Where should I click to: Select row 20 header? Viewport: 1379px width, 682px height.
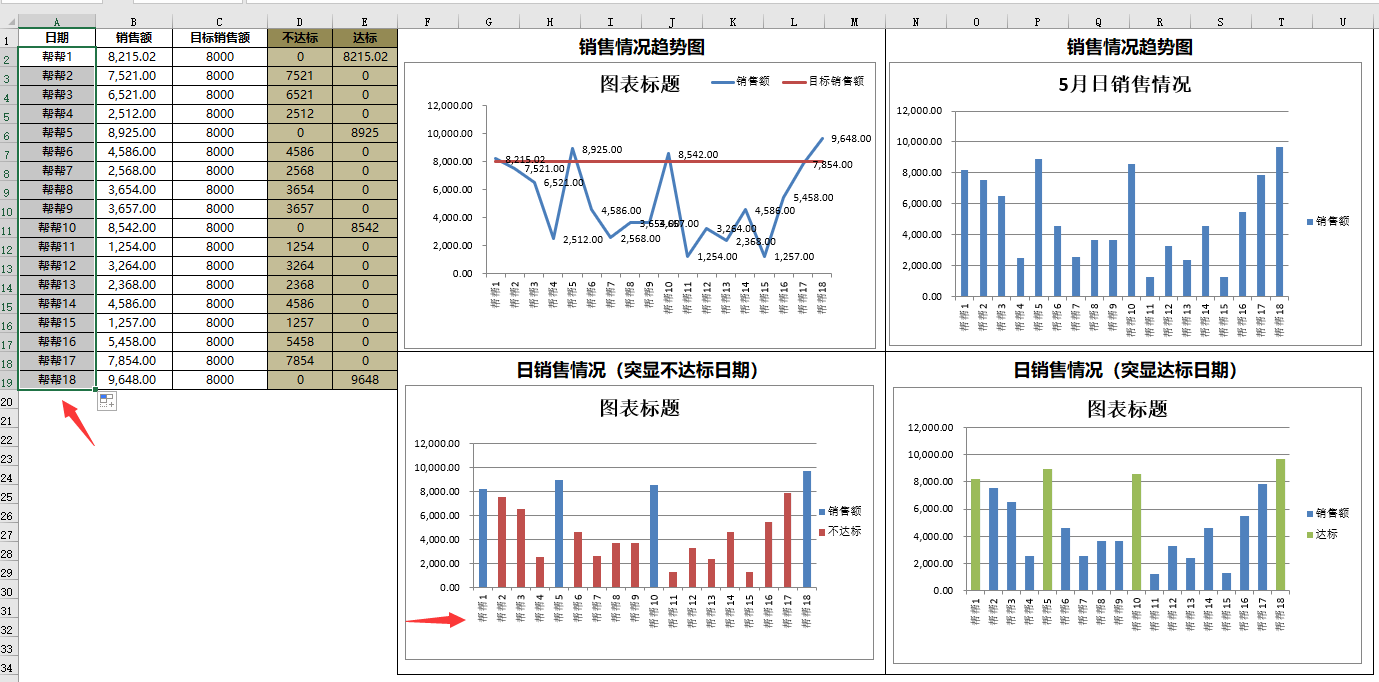point(9,401)
